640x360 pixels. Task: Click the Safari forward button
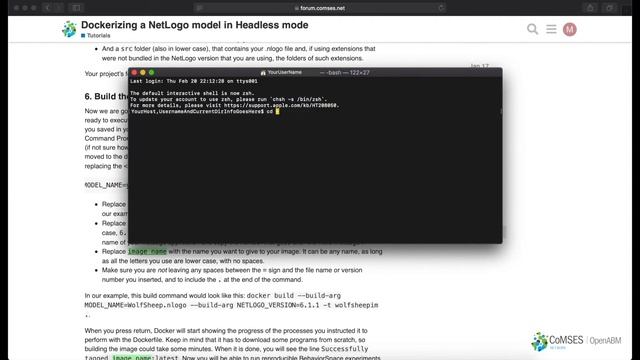(x=59, y=8)
